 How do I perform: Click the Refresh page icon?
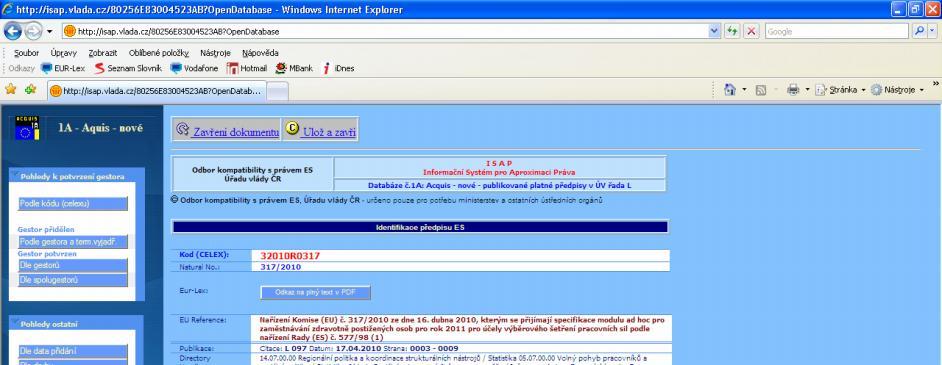tap(732, 31)
